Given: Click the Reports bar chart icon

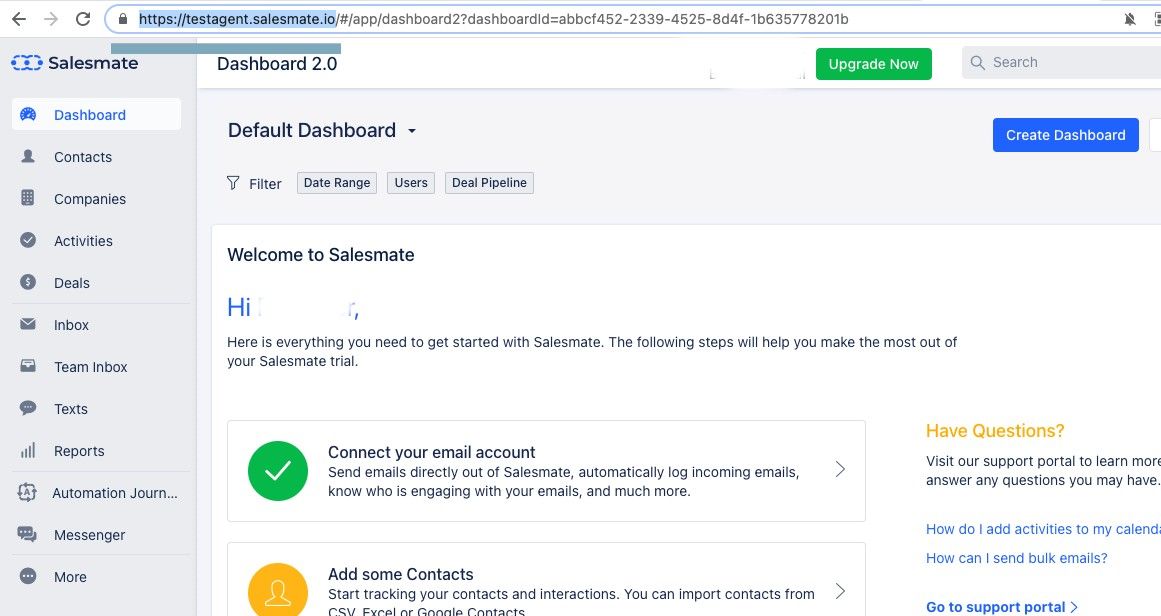Looking at the screenshot, I should click(28, 450).
